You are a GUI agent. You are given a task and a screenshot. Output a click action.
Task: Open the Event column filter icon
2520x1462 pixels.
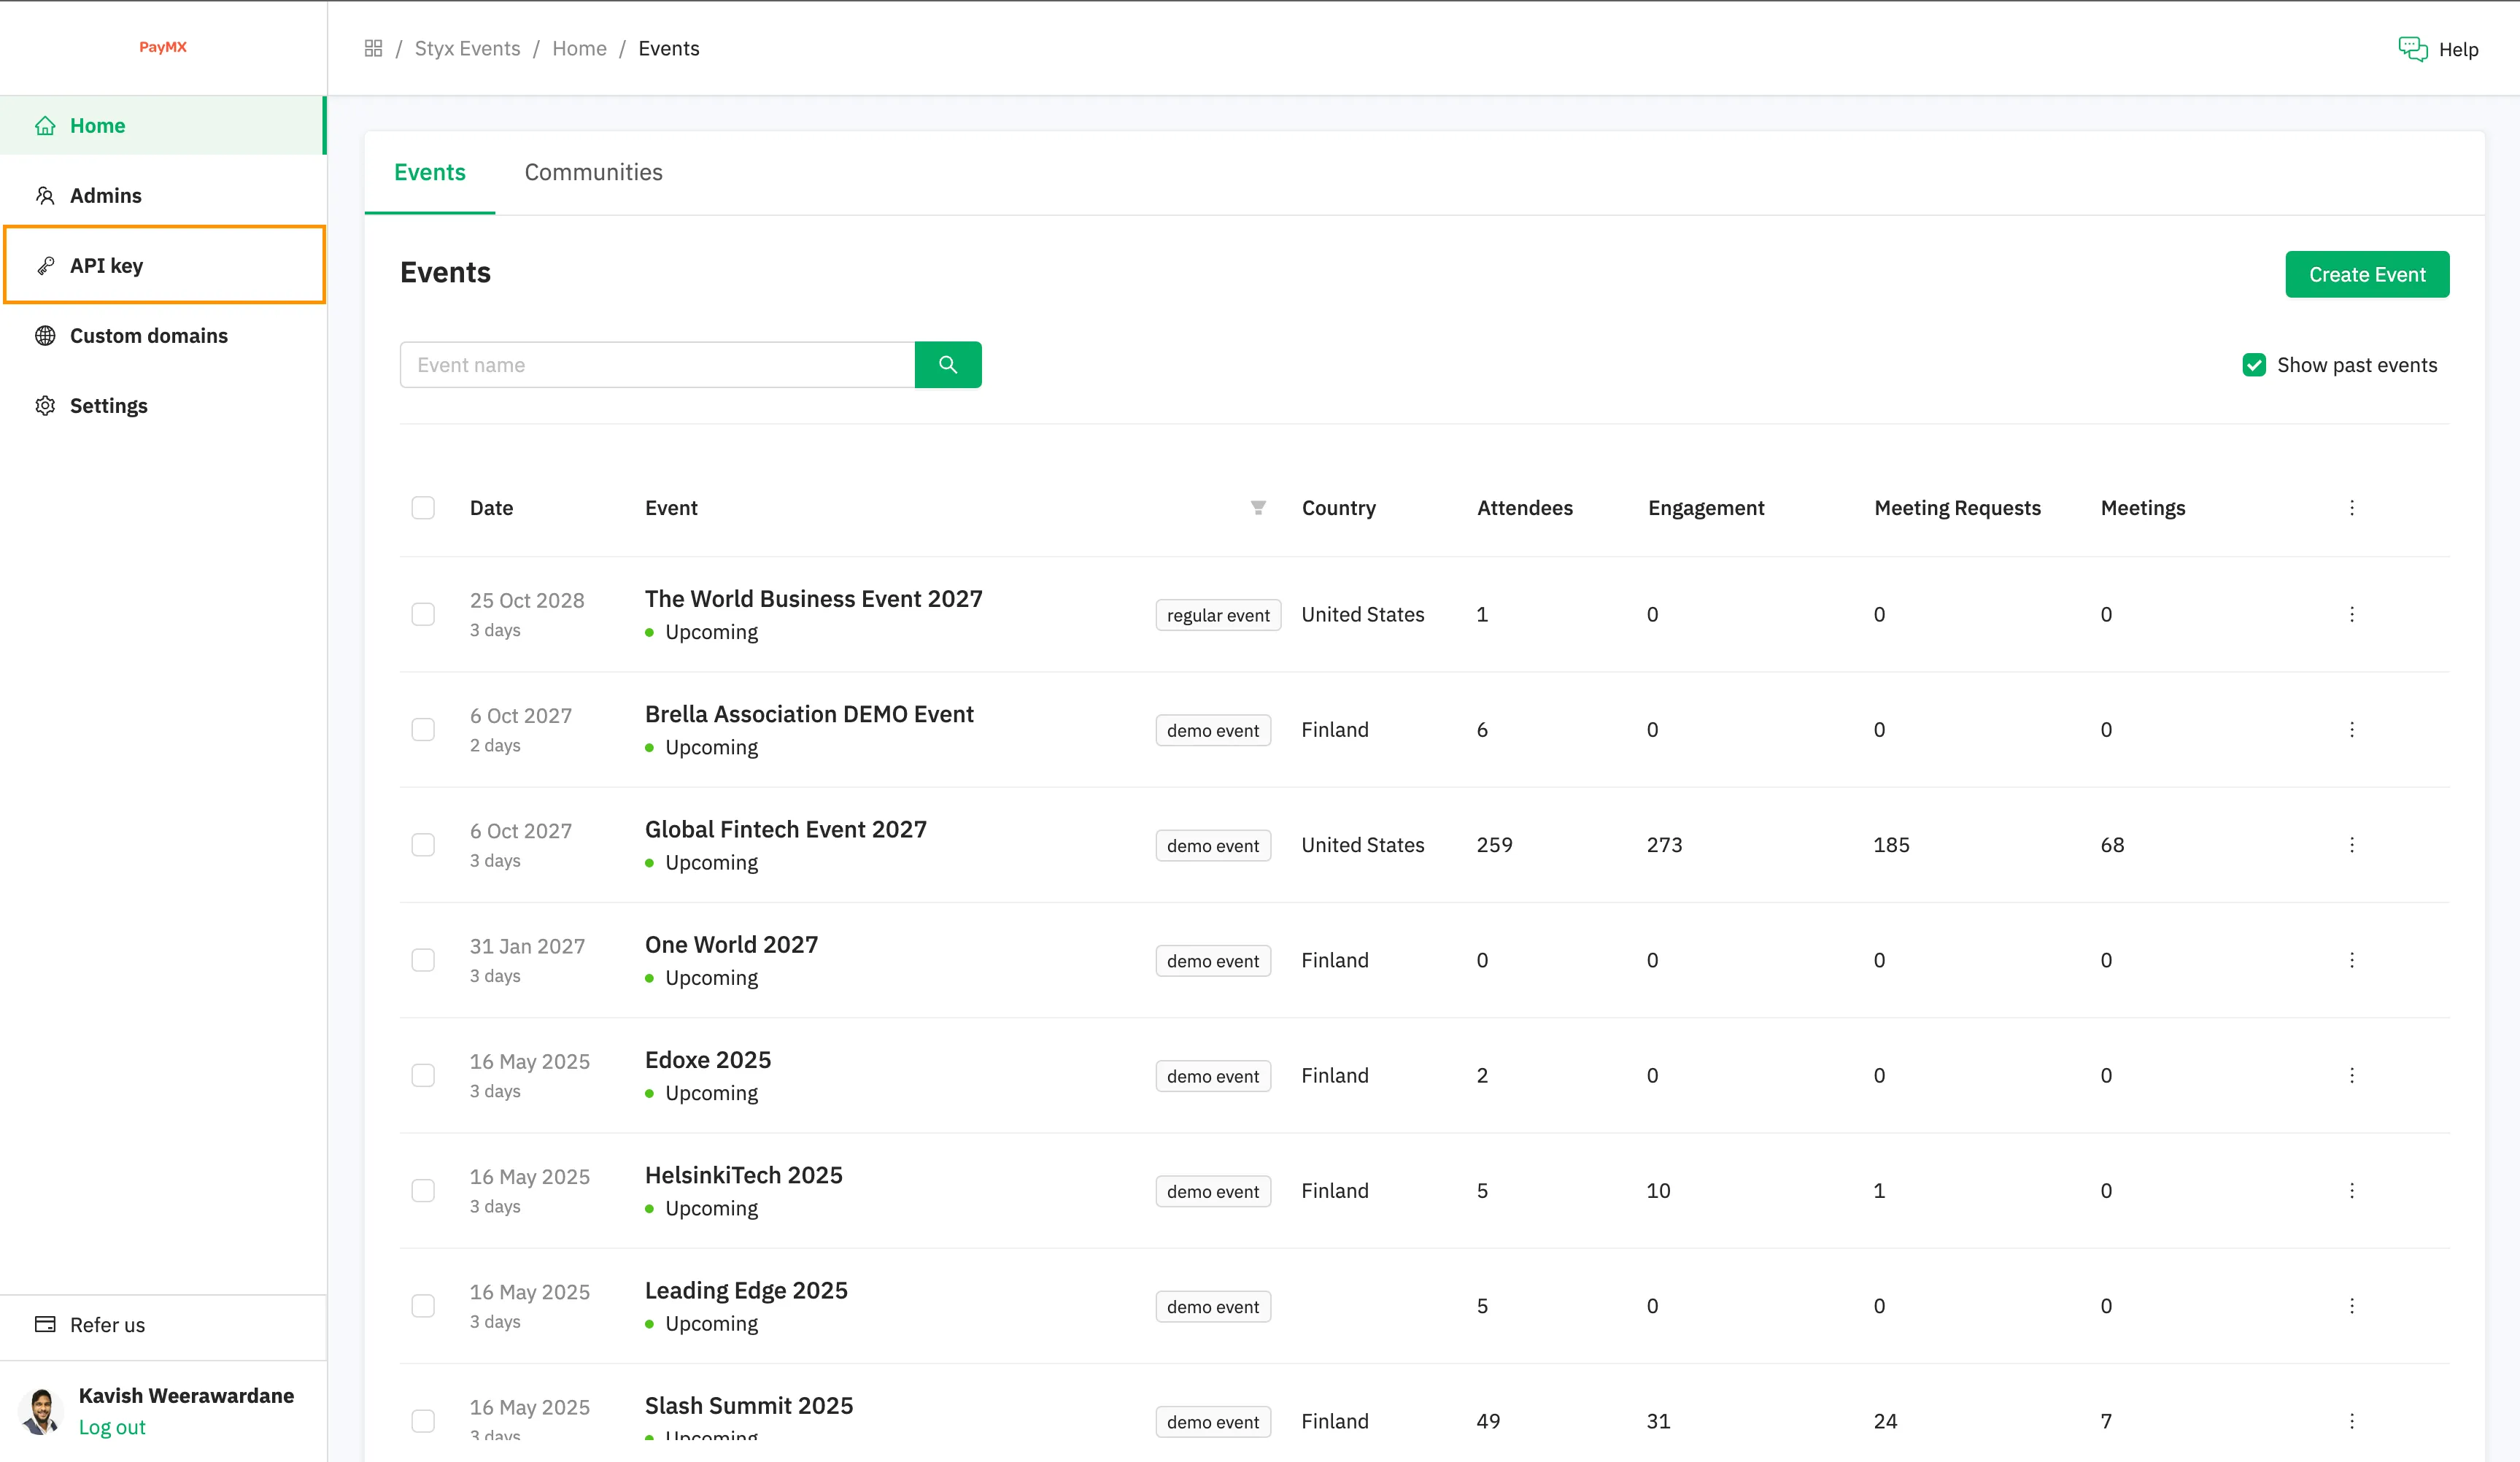click(1258, 508)
